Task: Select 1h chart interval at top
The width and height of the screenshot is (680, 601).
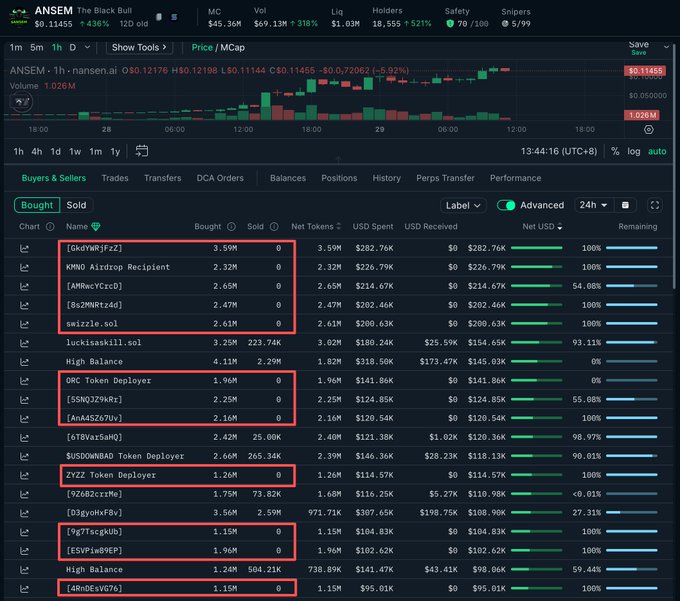Action: tap(57, 48)
